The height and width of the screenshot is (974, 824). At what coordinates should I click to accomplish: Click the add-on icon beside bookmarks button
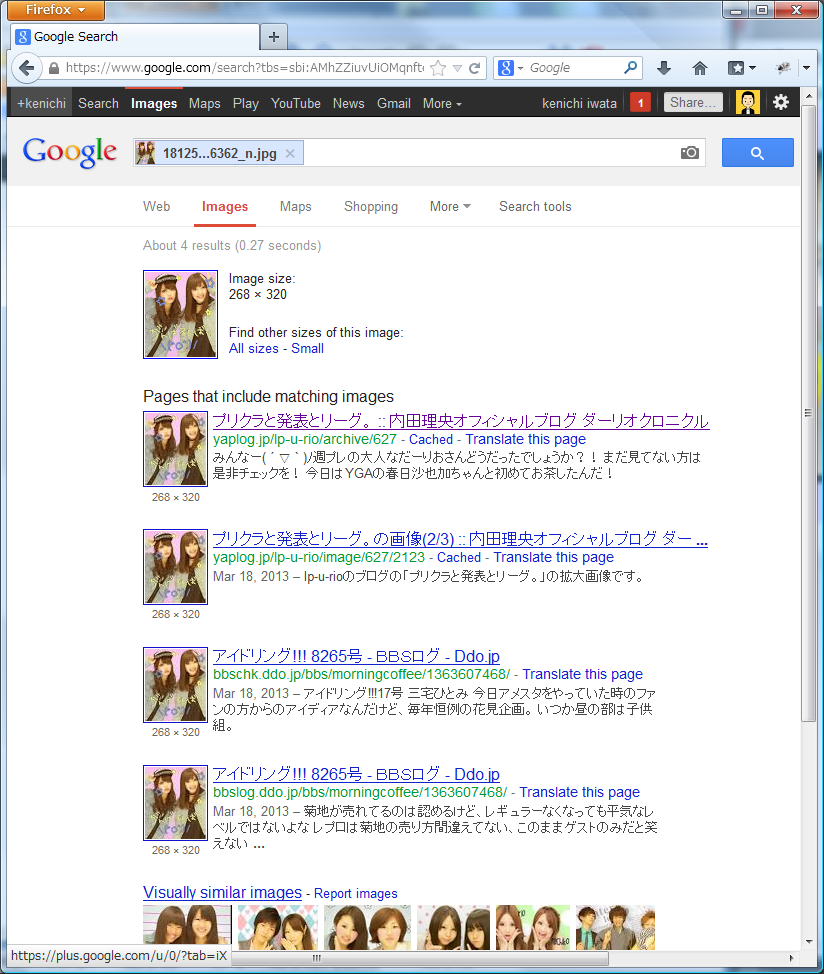point(783,68)
